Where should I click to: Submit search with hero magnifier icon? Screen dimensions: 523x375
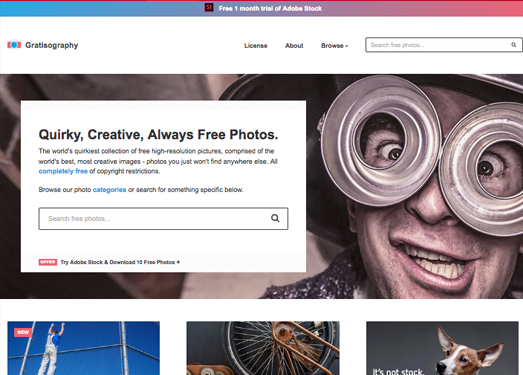click(x=275, y=218)
